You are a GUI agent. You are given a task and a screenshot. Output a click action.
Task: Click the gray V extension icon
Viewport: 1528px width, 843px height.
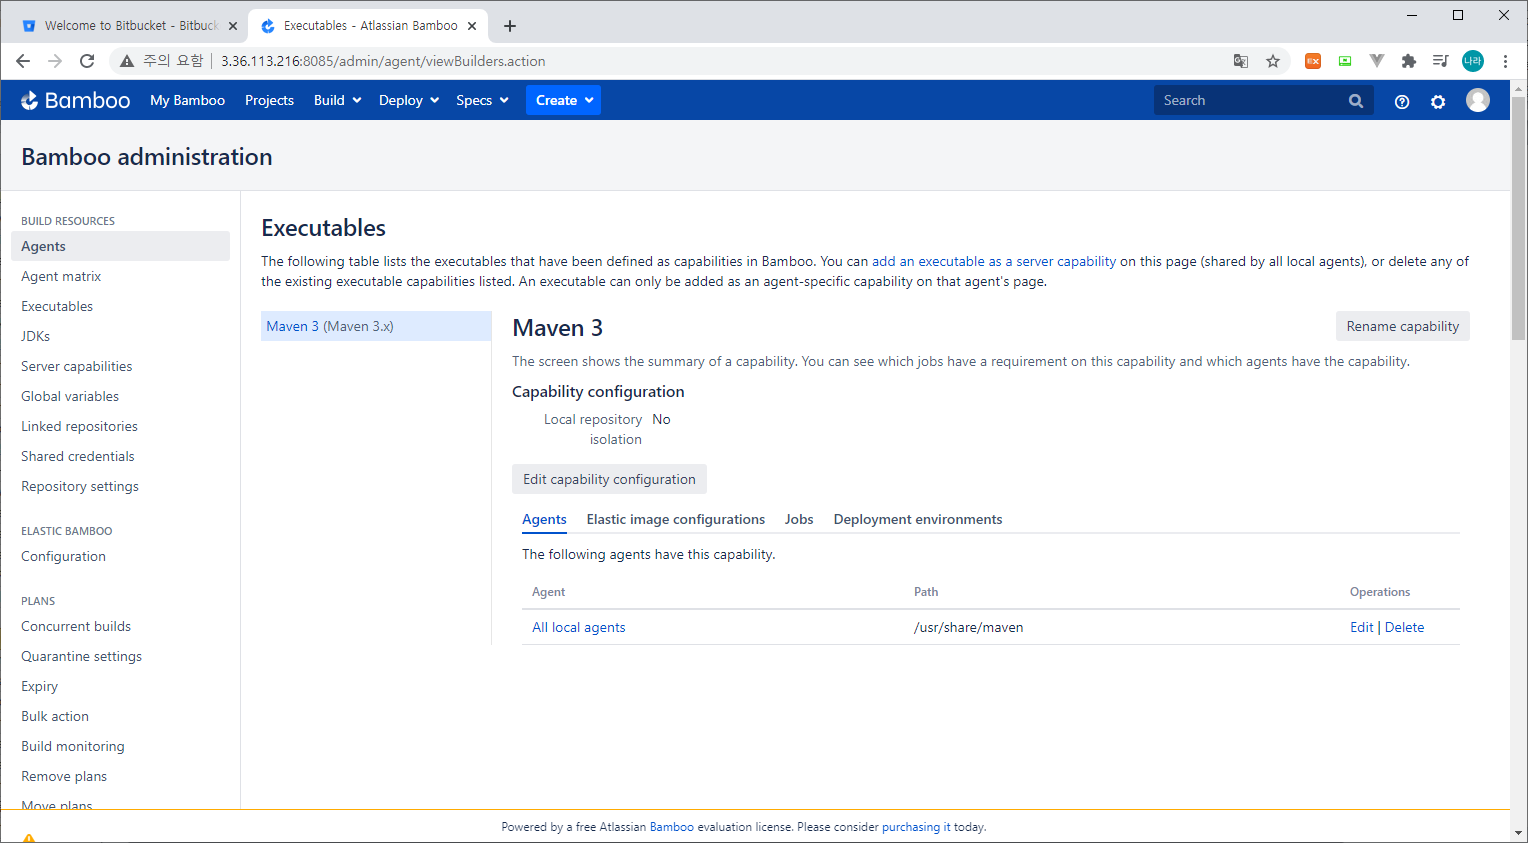[x=1377, y=61]
